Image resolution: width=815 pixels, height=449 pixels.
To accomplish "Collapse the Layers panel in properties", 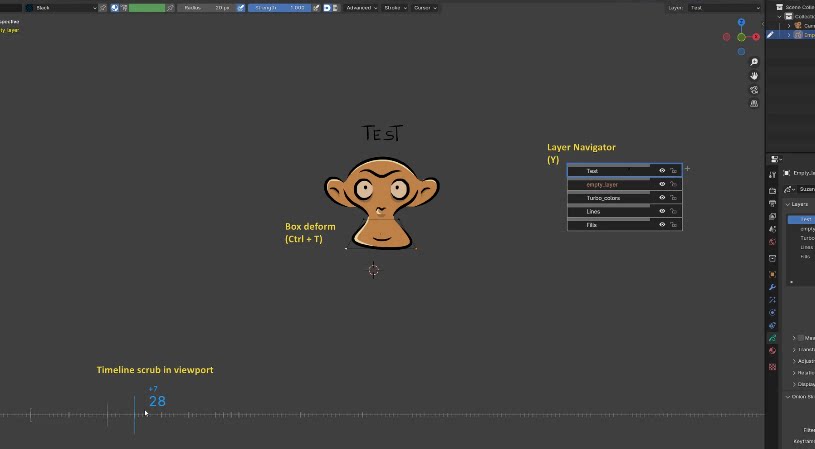I will (788, 204).
